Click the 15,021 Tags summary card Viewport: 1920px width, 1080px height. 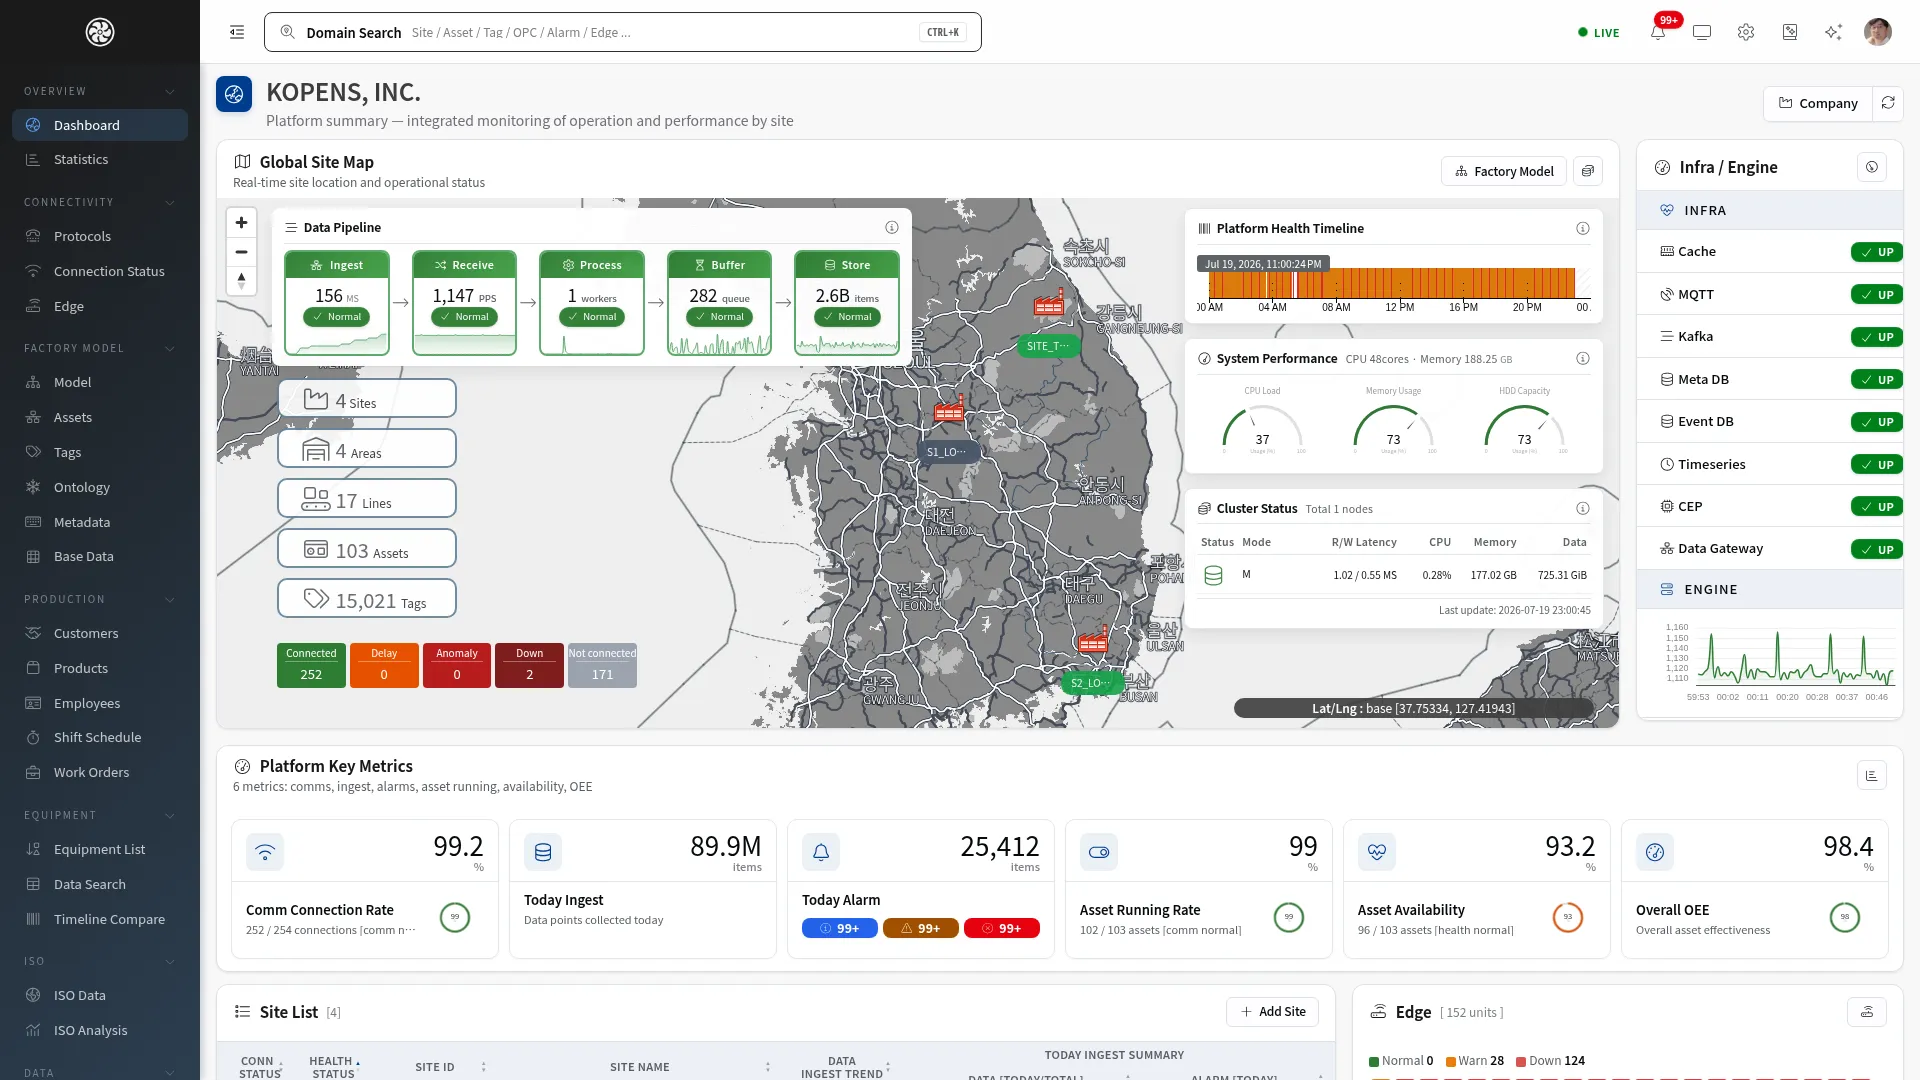(x=367, y=598)
